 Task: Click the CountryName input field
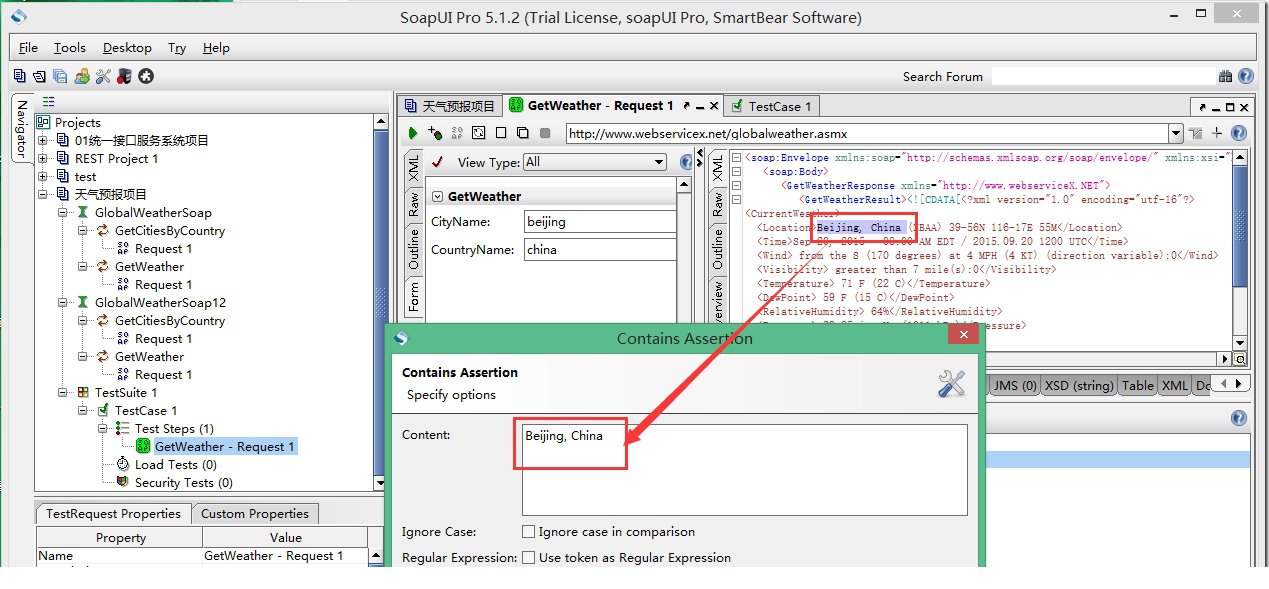pyautogui.click(x=600, y=249)
